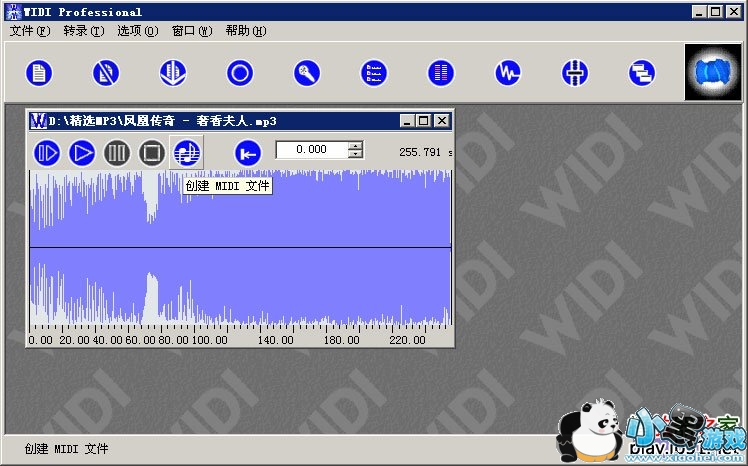748x466 pixels.
Task: Click the play-from-position button with the bar
Action: pyautogui.click(x=47, y=153)
